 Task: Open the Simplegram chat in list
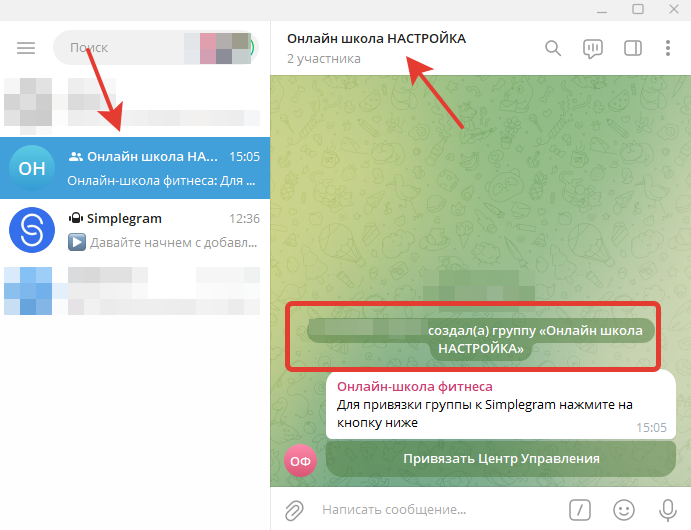coord(135,230)
